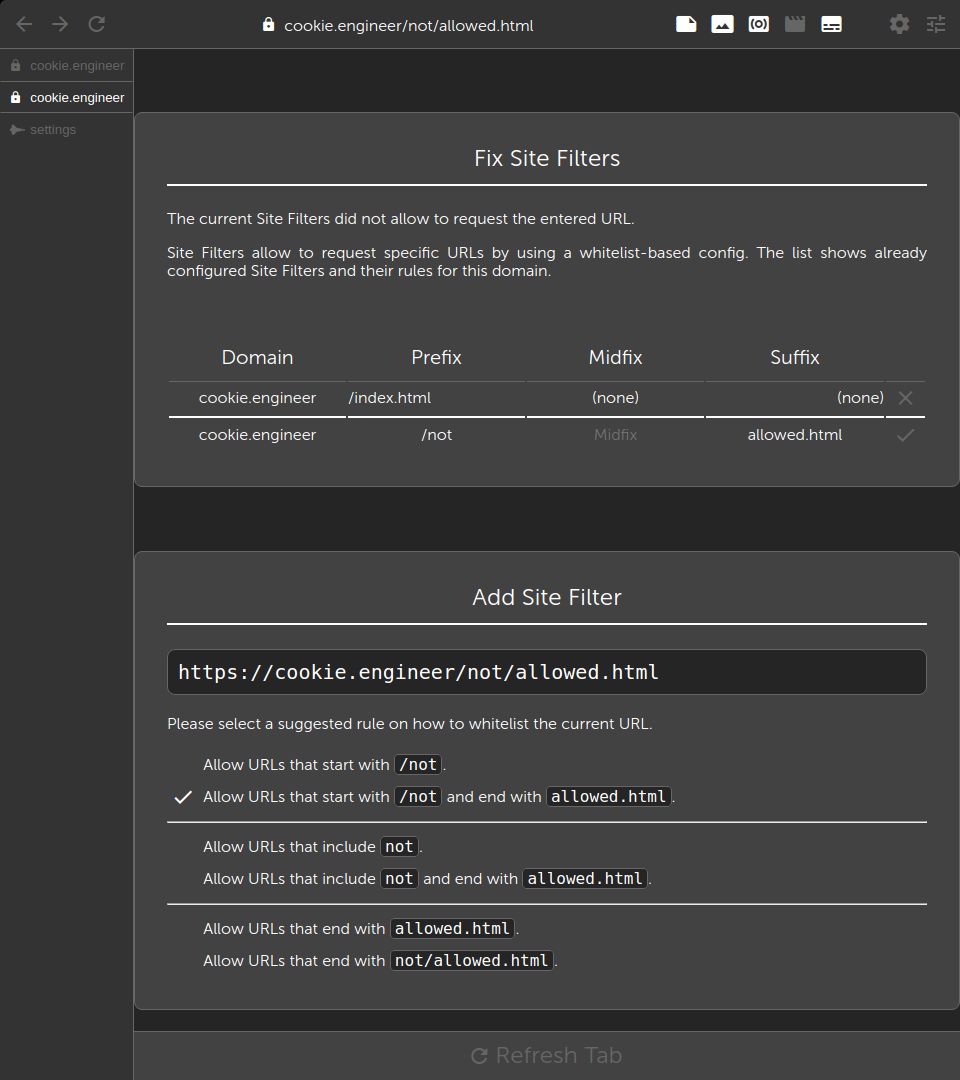This screenshot has height=1080, width=960.
Task: Select rule end with not/allowed.html
Action: [x=380, y=961]
